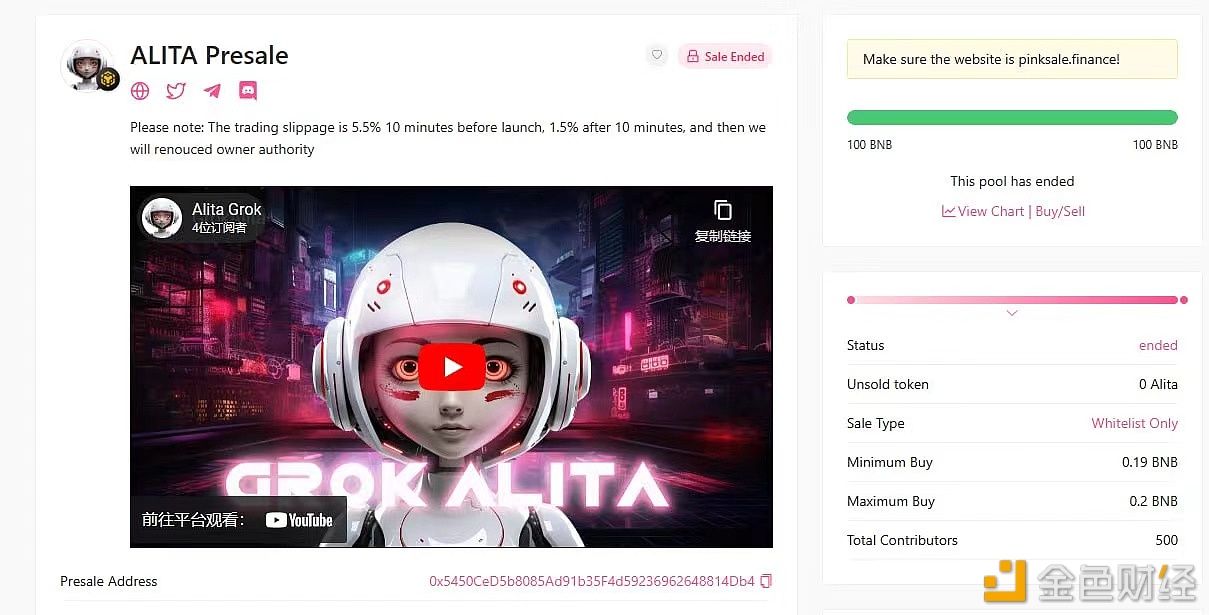Select the '0 Alita' unsold token value

[x=1158, y=384]
